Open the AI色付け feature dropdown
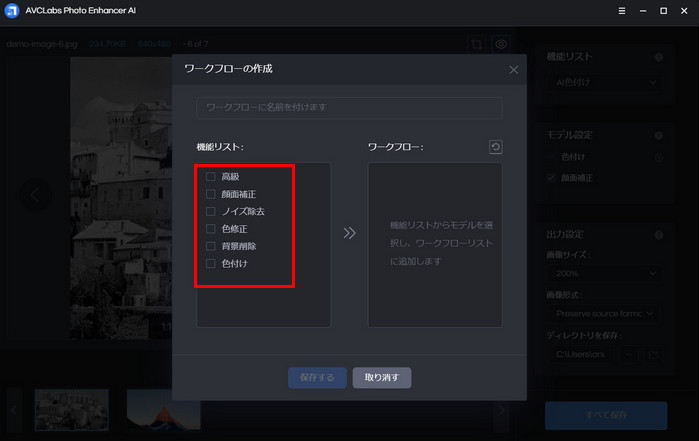Screen dimensions: 699x441 point(605,81)
